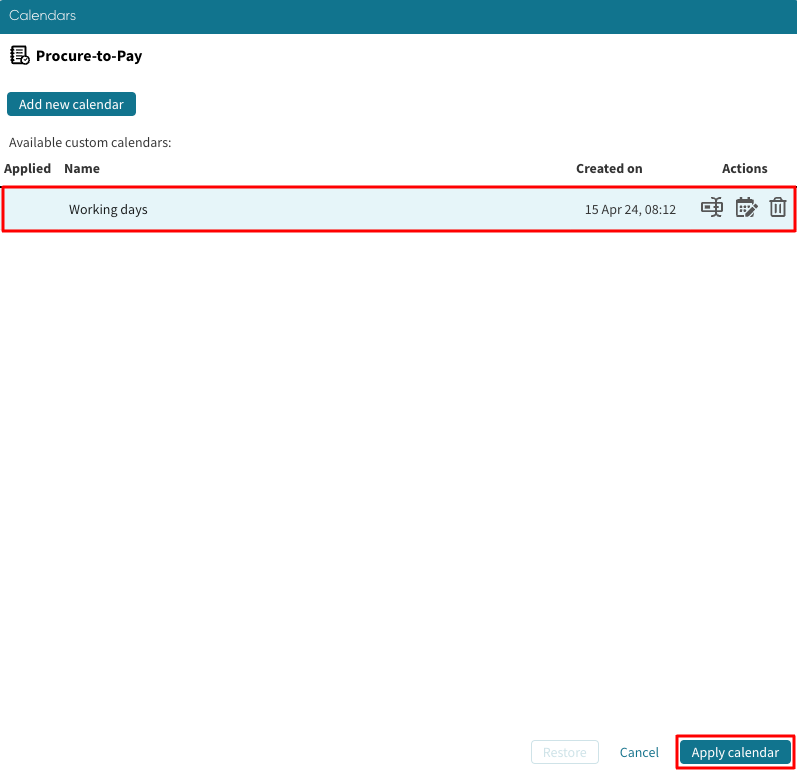The image size is (797, 772).
Task: Click the Applied column header
Action: (x=28, y=168)
